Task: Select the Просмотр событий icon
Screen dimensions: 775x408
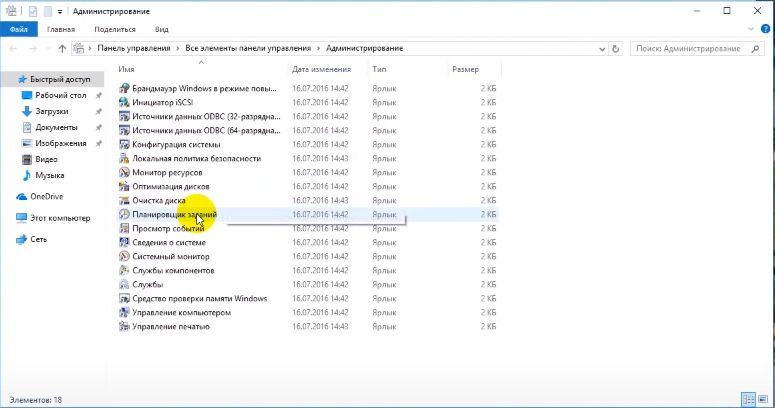Action: point(124,228)
